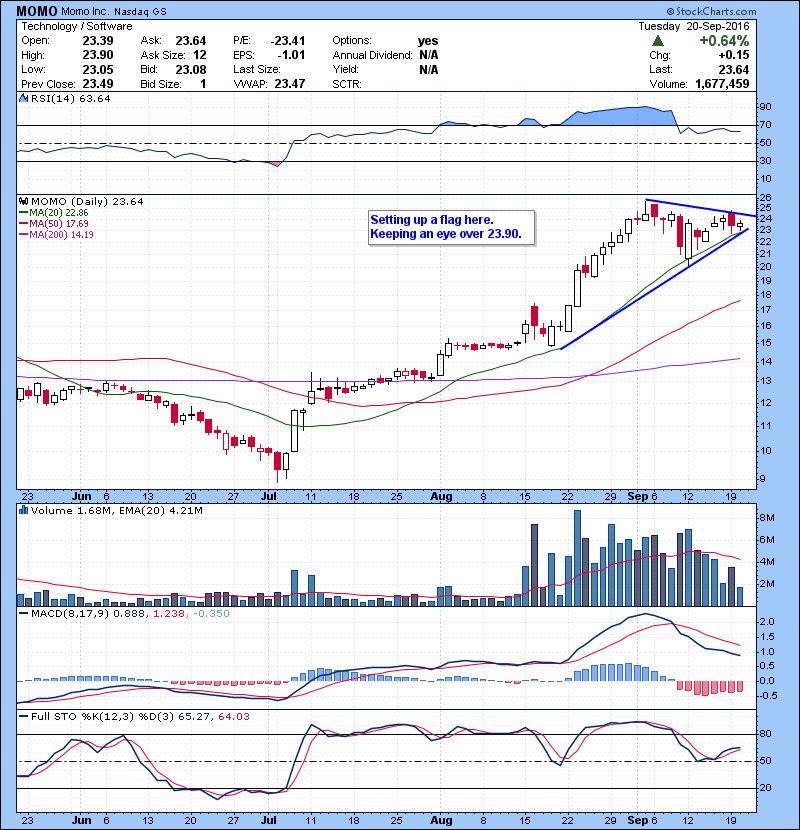Click the Ask 23.64 value
Screen dimensions: 800x830
pyautogui.click(x=191, y=41)
